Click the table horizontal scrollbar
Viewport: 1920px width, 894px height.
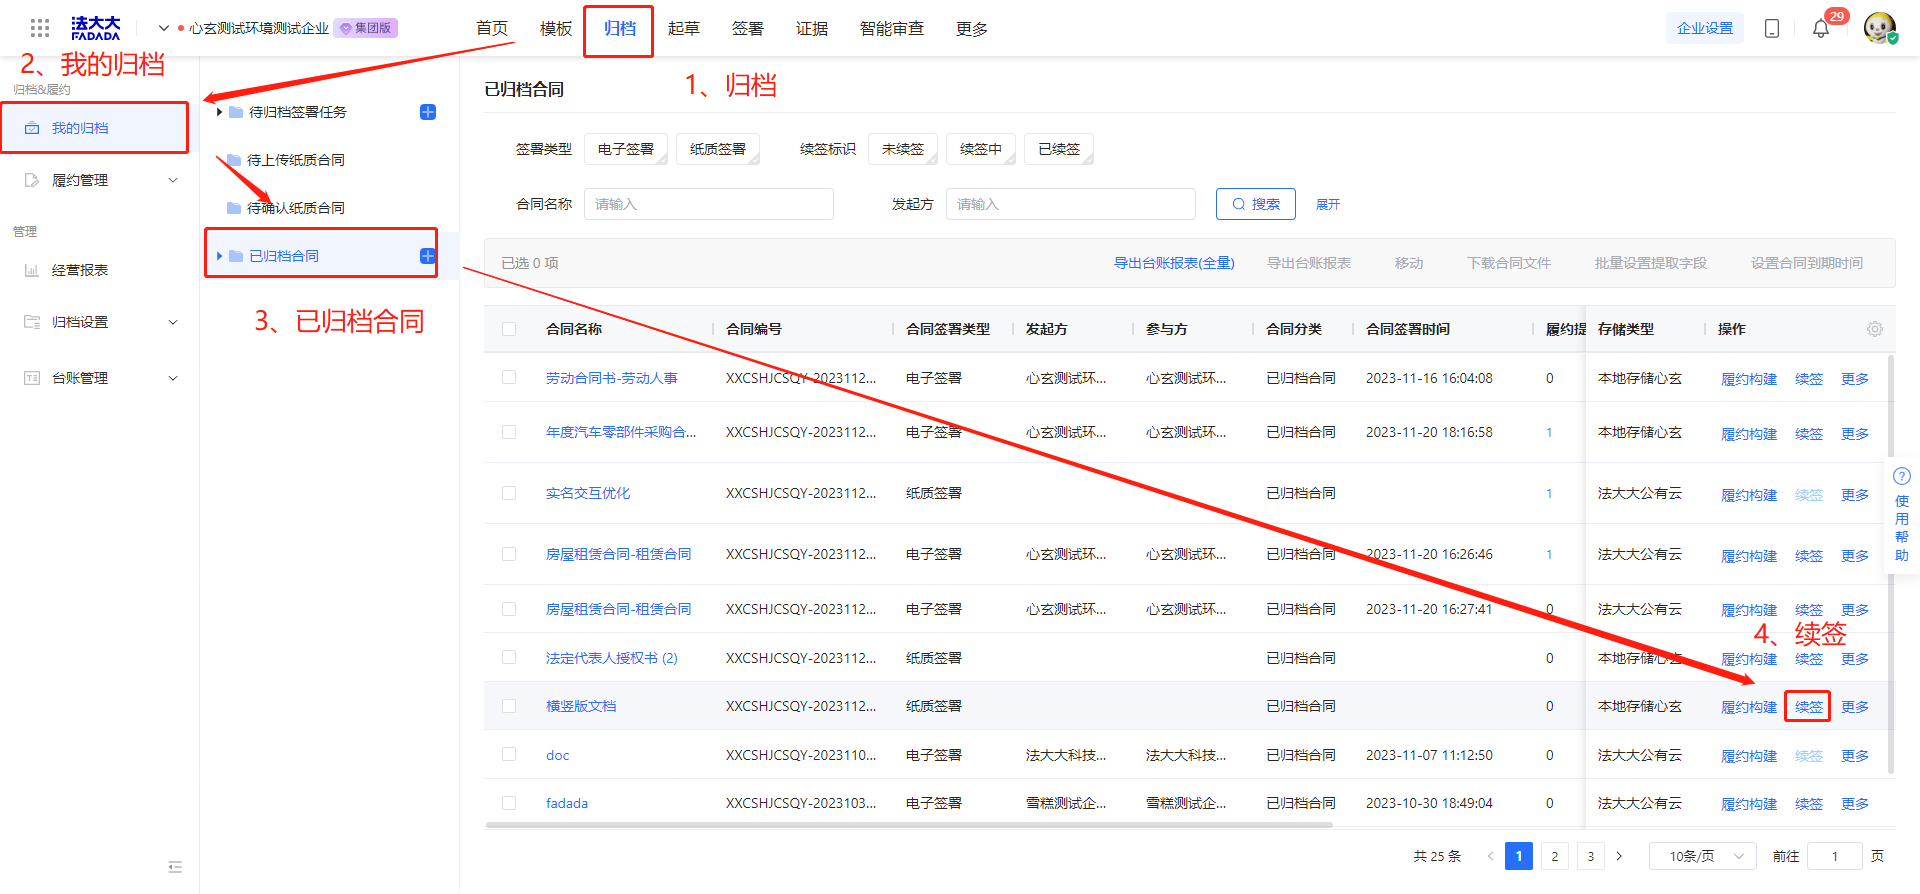tap(909, 825)
